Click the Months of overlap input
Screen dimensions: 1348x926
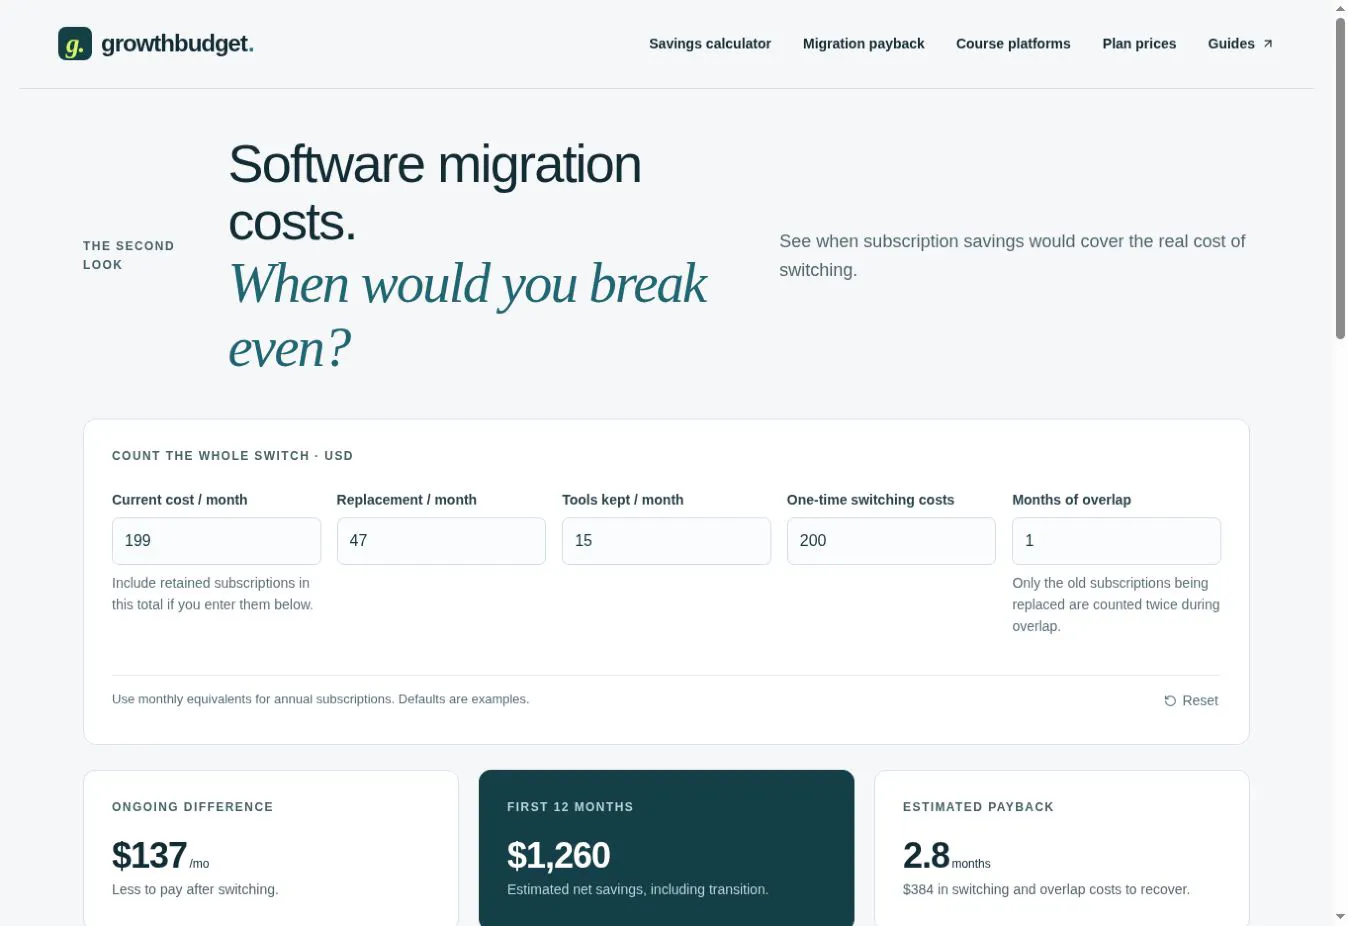(x=1116, y=541)
